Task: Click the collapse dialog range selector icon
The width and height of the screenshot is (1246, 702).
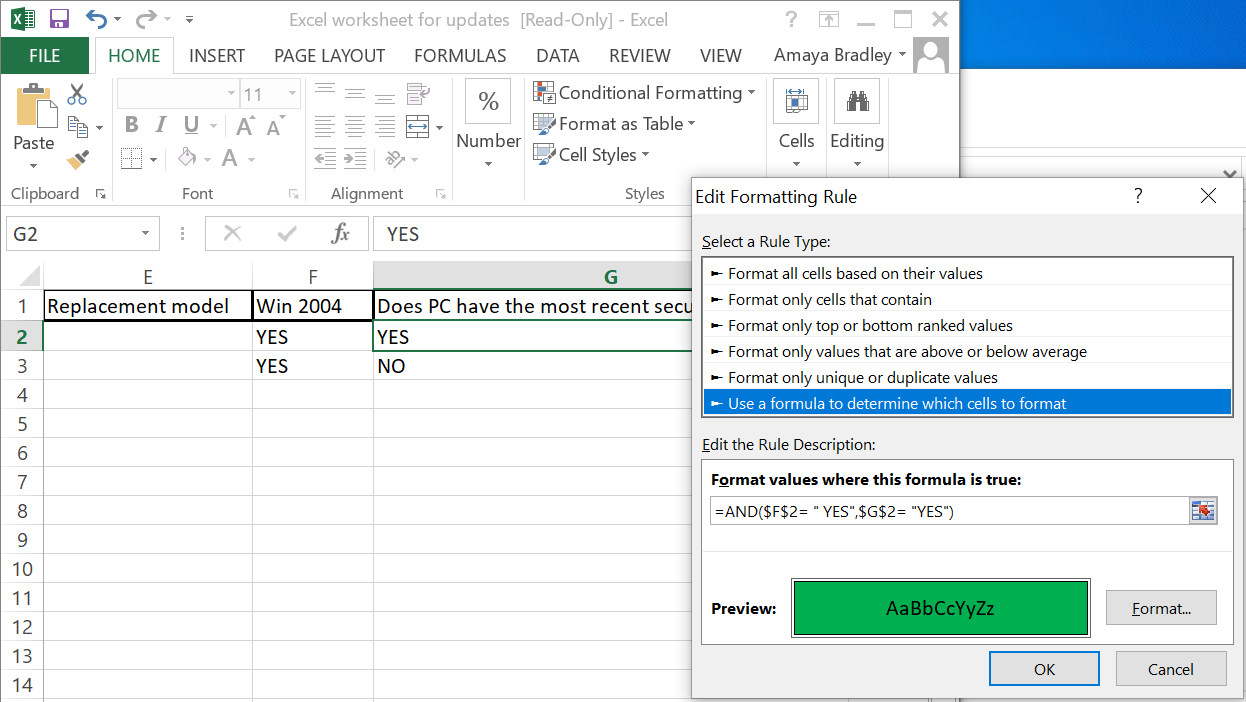Action: (1202, 511)
